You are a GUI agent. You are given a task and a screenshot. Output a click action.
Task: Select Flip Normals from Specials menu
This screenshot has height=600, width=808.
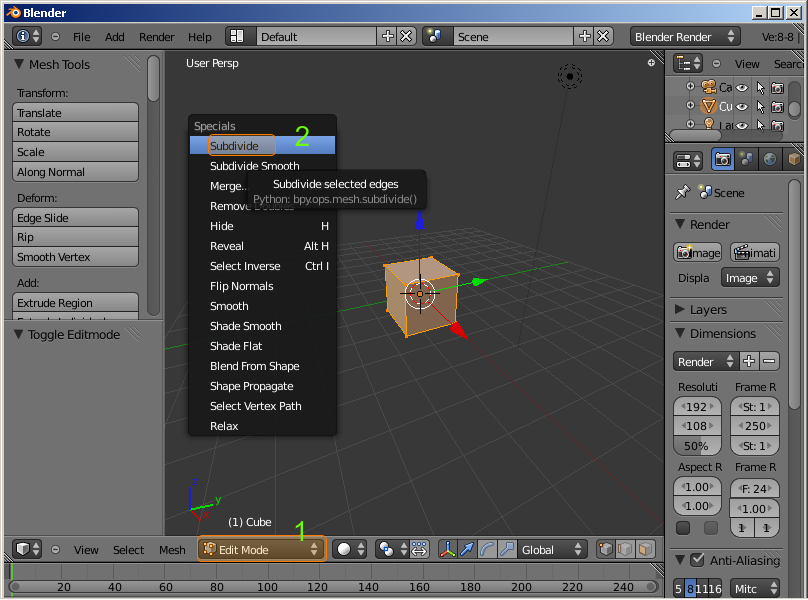click(x=262, y=286)
